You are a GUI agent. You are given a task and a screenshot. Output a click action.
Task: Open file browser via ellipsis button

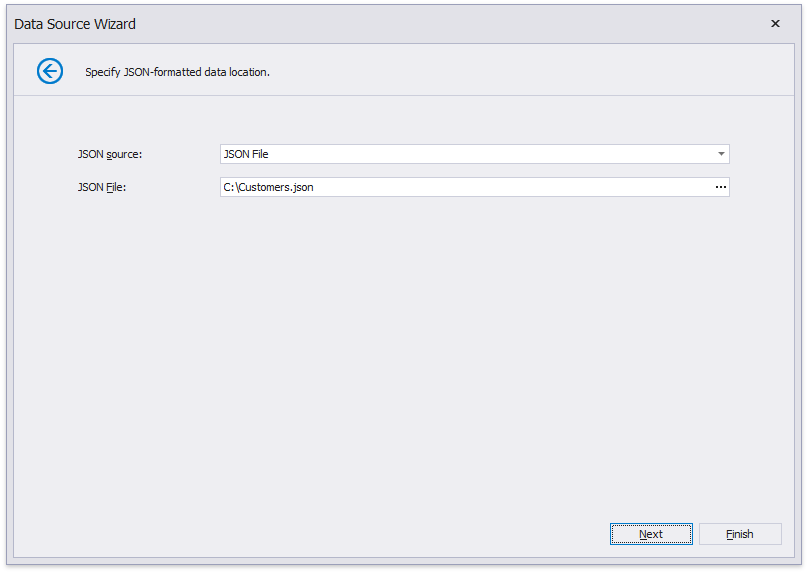(720, 187)
